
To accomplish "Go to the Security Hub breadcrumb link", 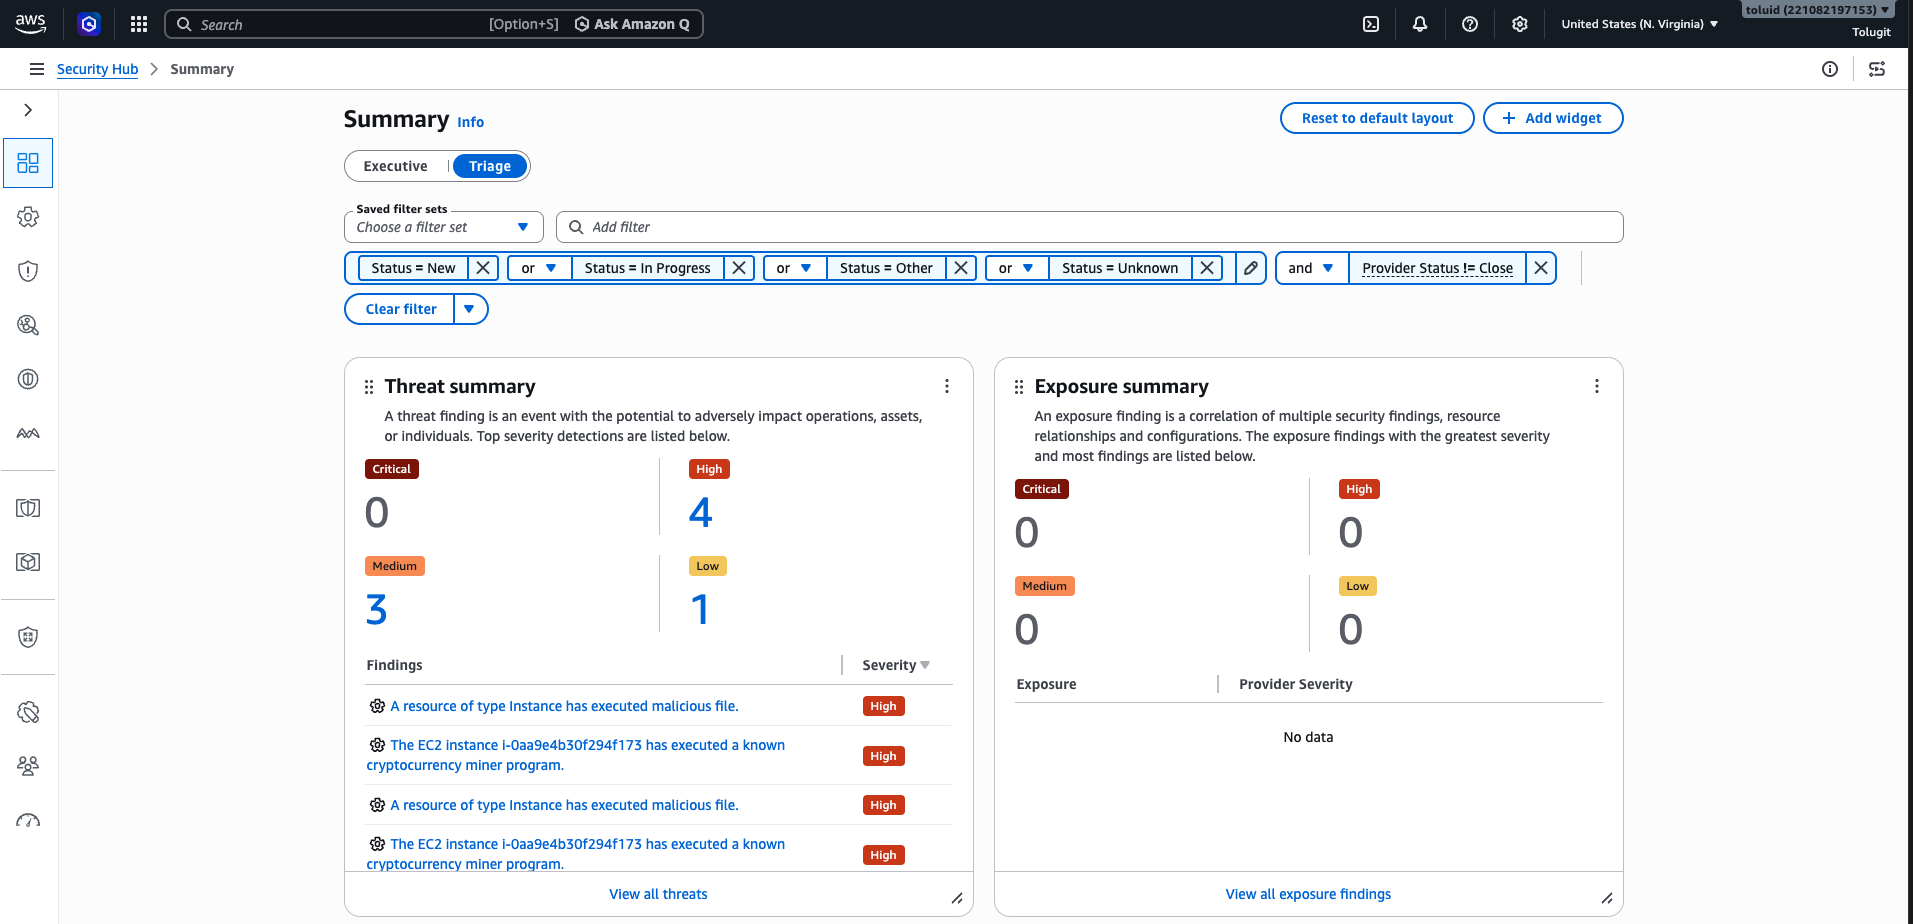I will point(97,69).
